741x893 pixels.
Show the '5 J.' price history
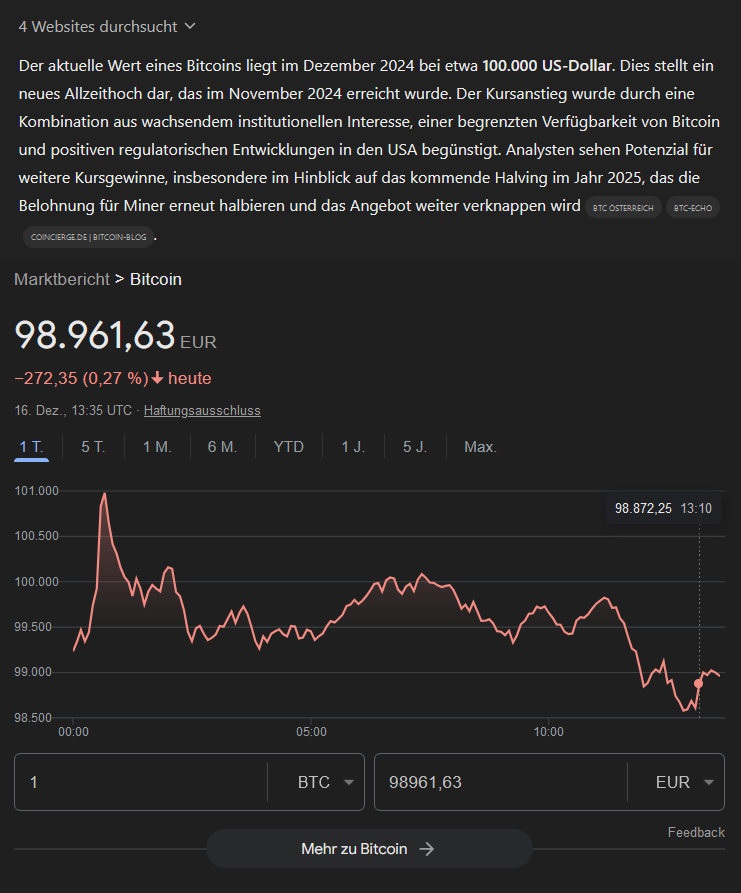coord(415,446)
